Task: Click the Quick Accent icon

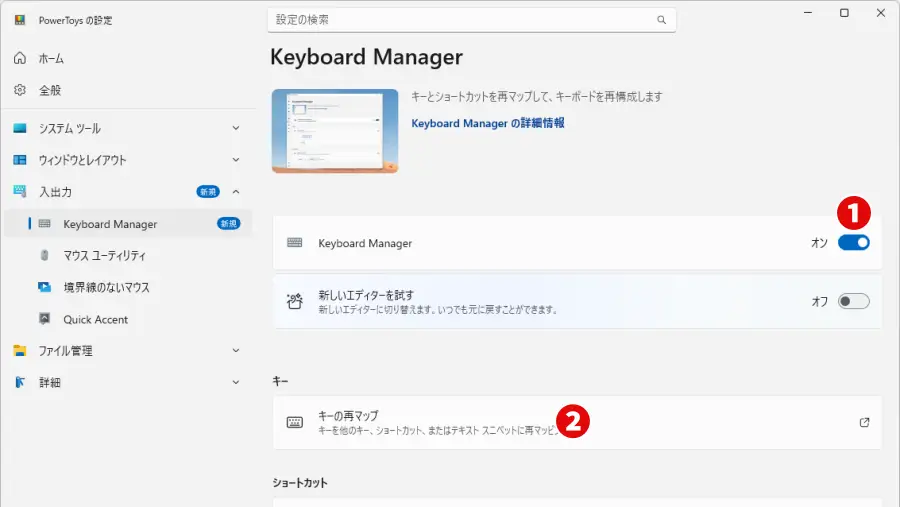Action: click(45, 319)
